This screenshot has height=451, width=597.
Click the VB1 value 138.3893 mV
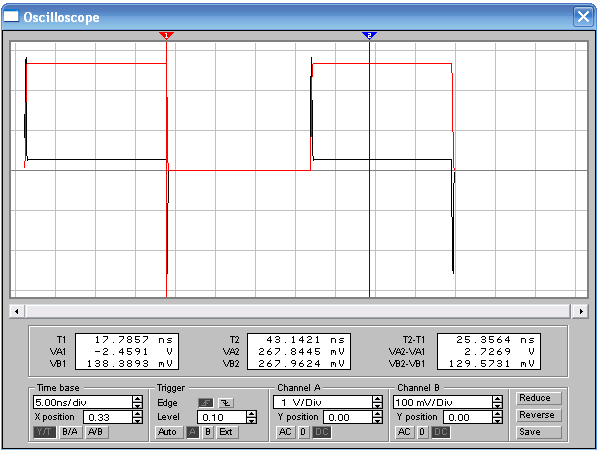pyautogui.click(x=130, y=363)
